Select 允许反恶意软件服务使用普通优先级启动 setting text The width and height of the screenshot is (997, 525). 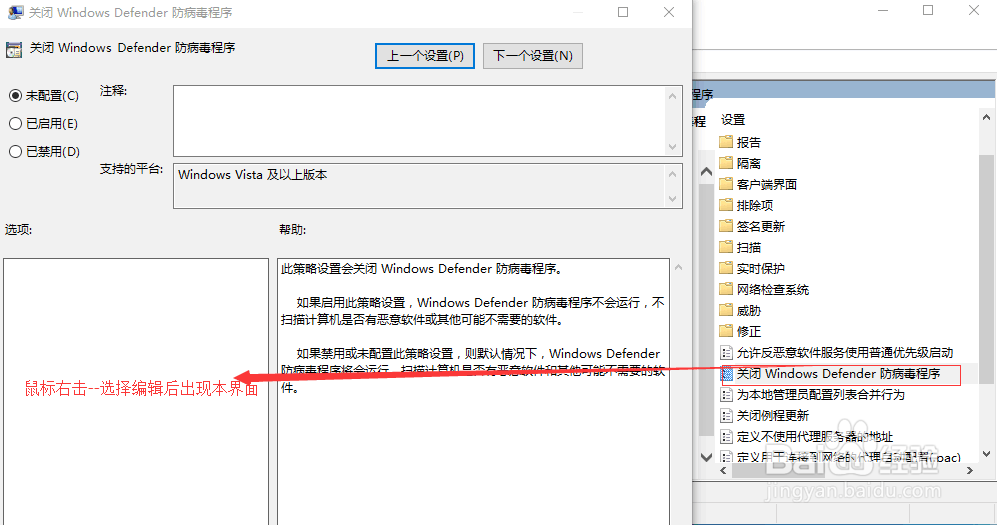tap(845, 352)
